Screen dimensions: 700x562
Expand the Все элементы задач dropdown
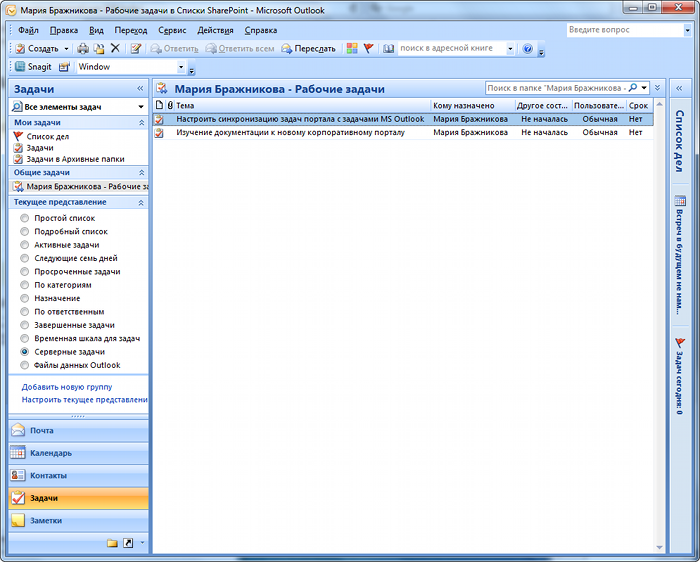[140, 106]
